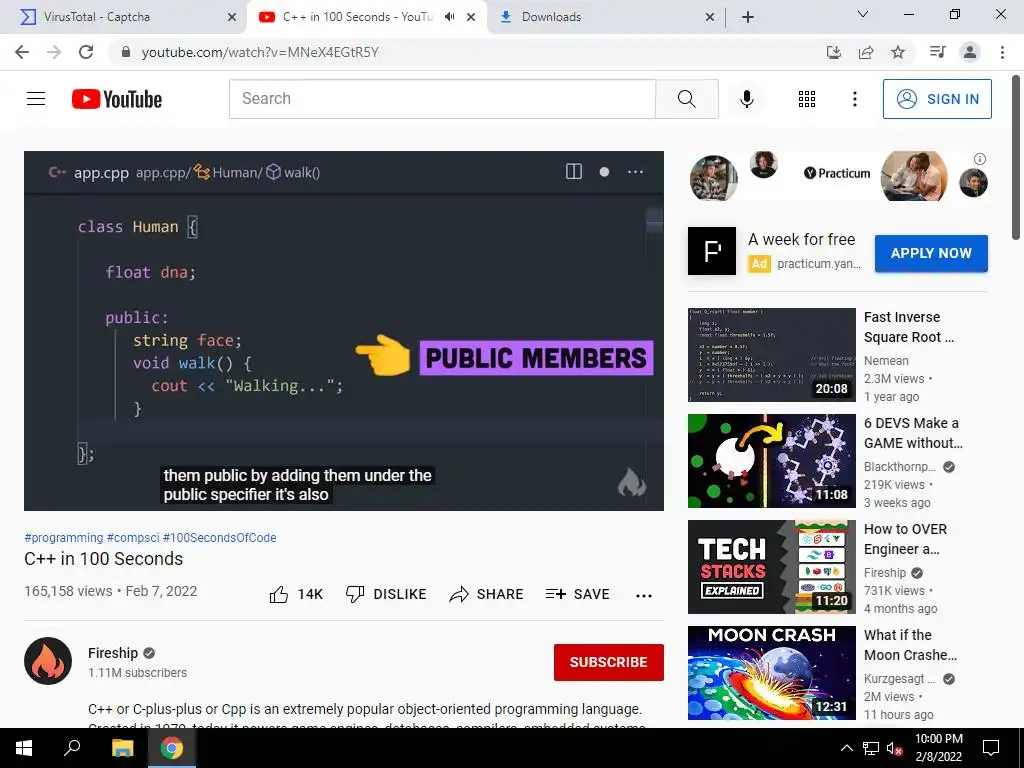The image size is (1024, 768).
Task: Open 6 DEVS Make a GAME thumbnail
Action: coord(771,461)
